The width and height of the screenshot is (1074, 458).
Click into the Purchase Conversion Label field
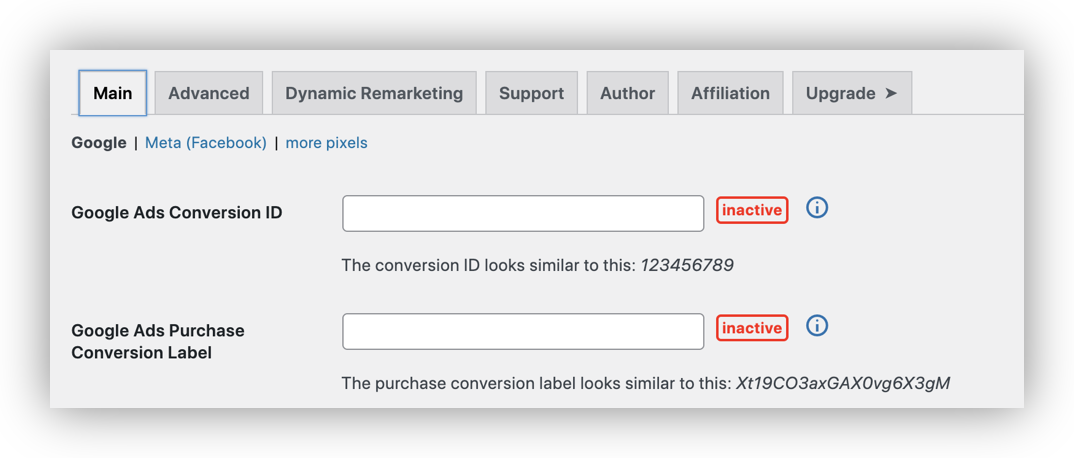tap(523, 331)
